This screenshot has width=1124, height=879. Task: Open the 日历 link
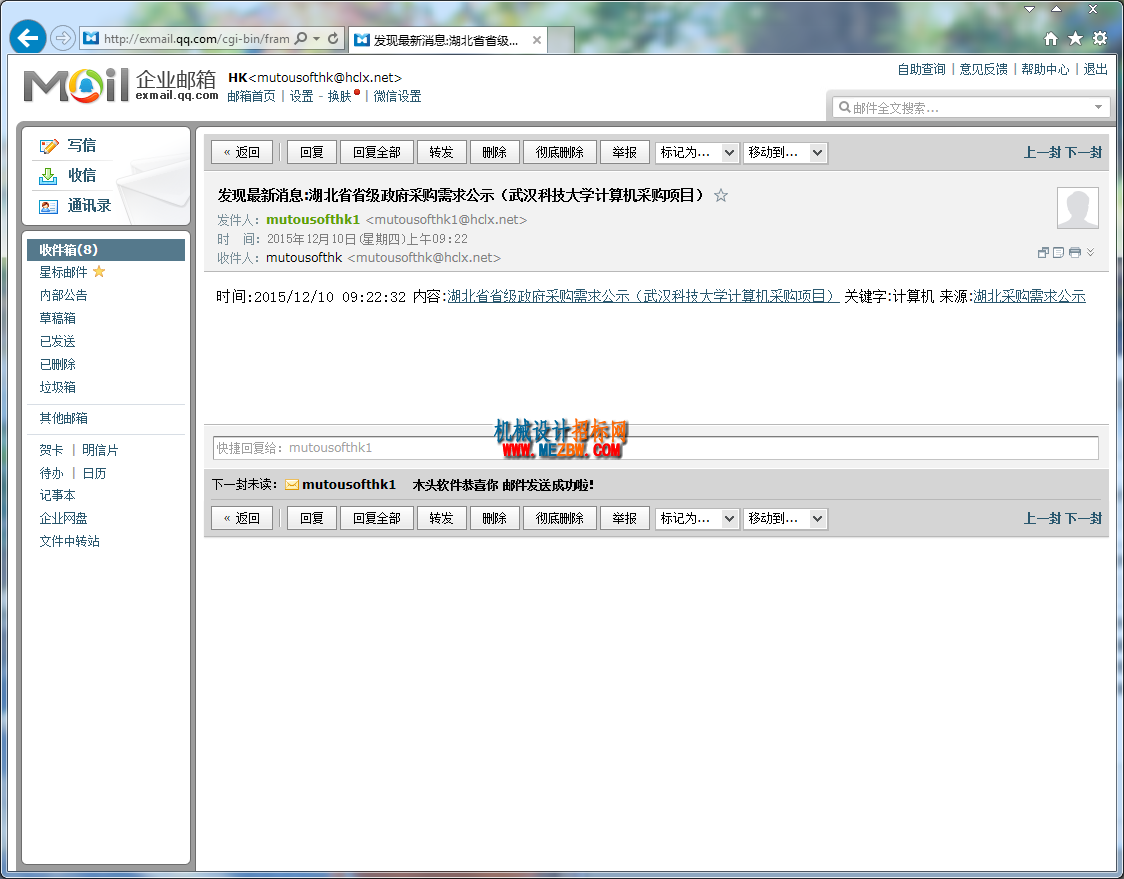point(94,473)
